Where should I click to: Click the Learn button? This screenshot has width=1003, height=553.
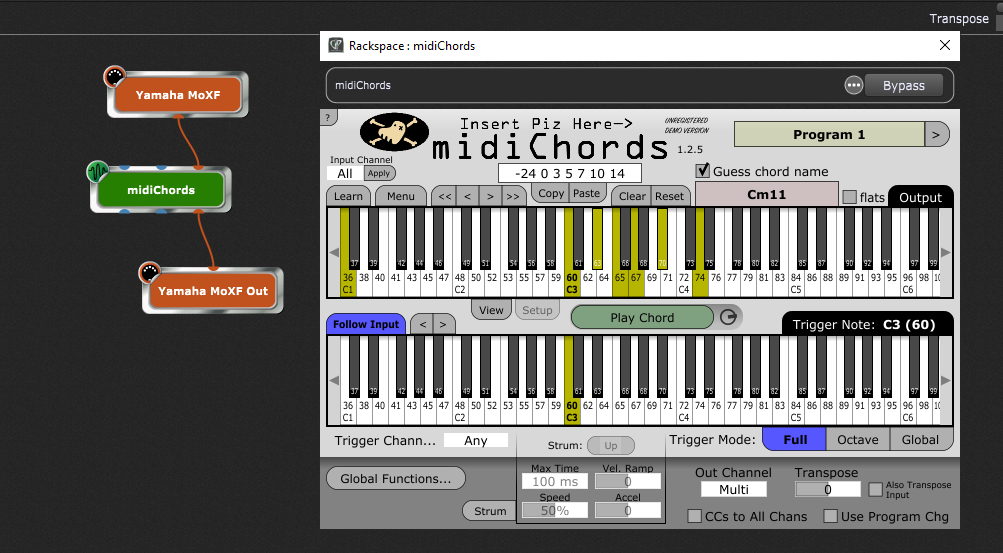348,196
